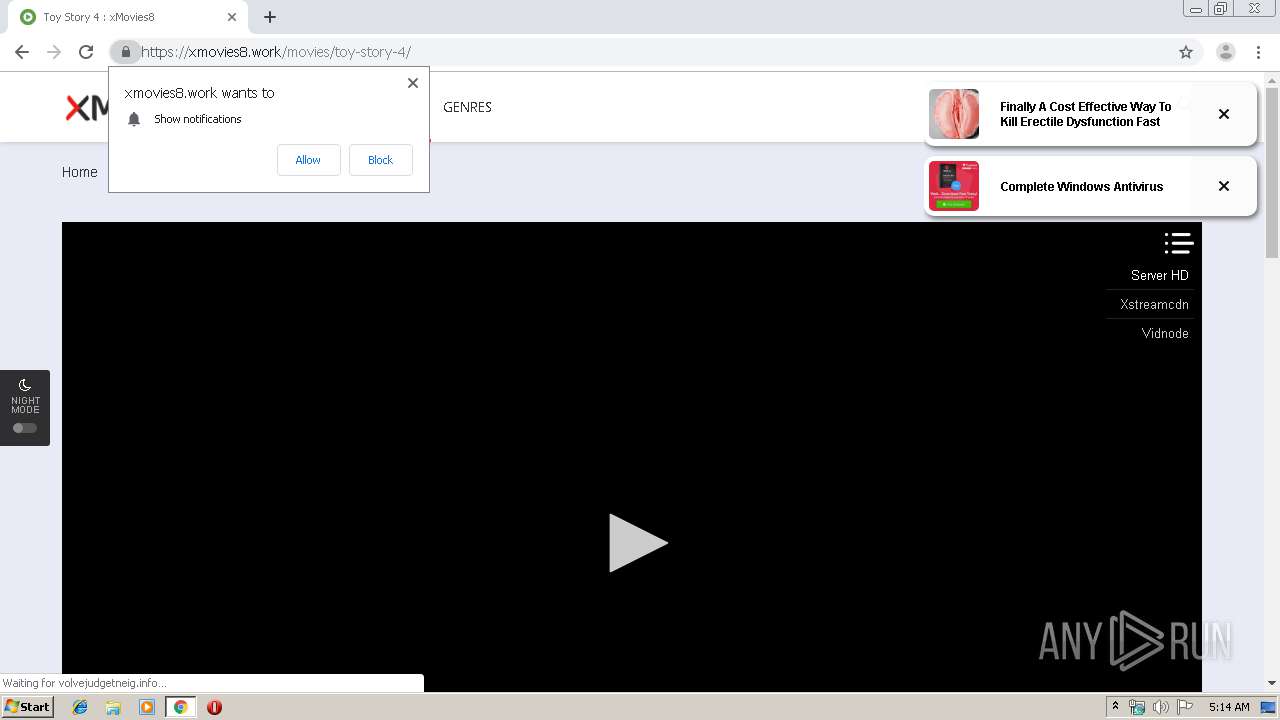Click the show desktop tray icon
This screenshot has width=1280, height=720.
tap(1269, 707)
